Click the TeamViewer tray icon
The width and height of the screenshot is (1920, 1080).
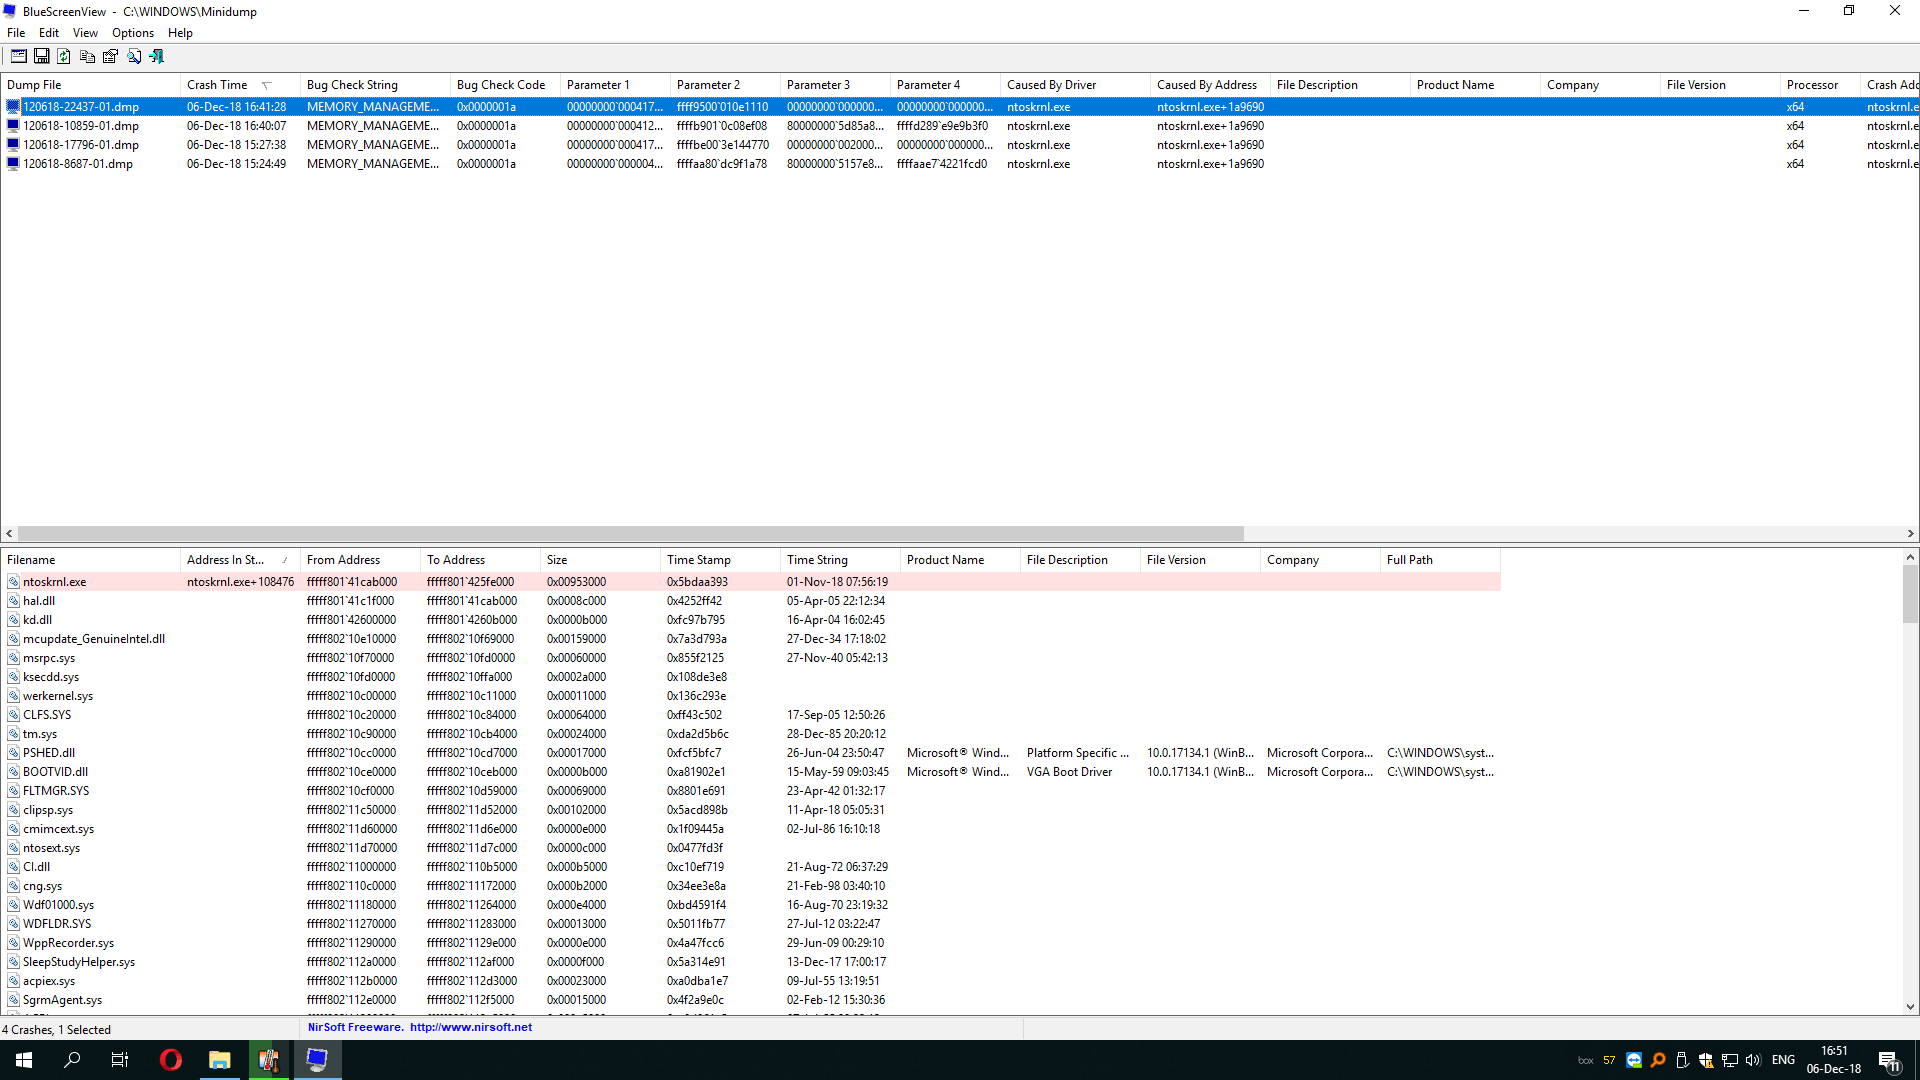(1634, 1060)
